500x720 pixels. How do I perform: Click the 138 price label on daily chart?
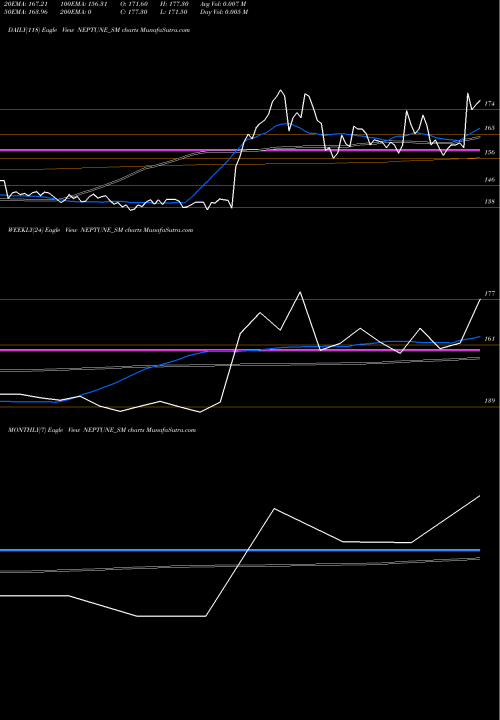[490, 201]
